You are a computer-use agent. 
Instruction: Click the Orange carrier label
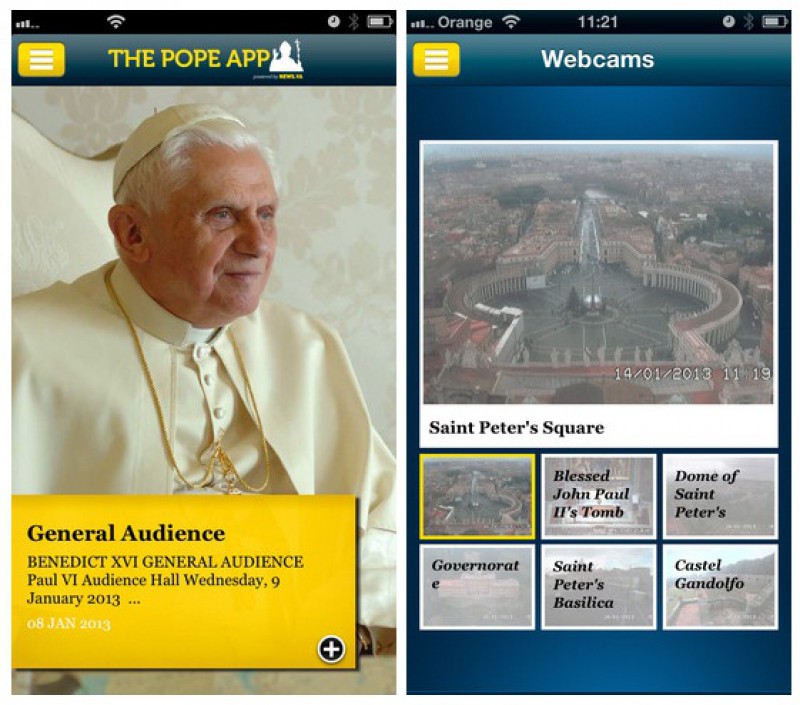click(465, 22)
